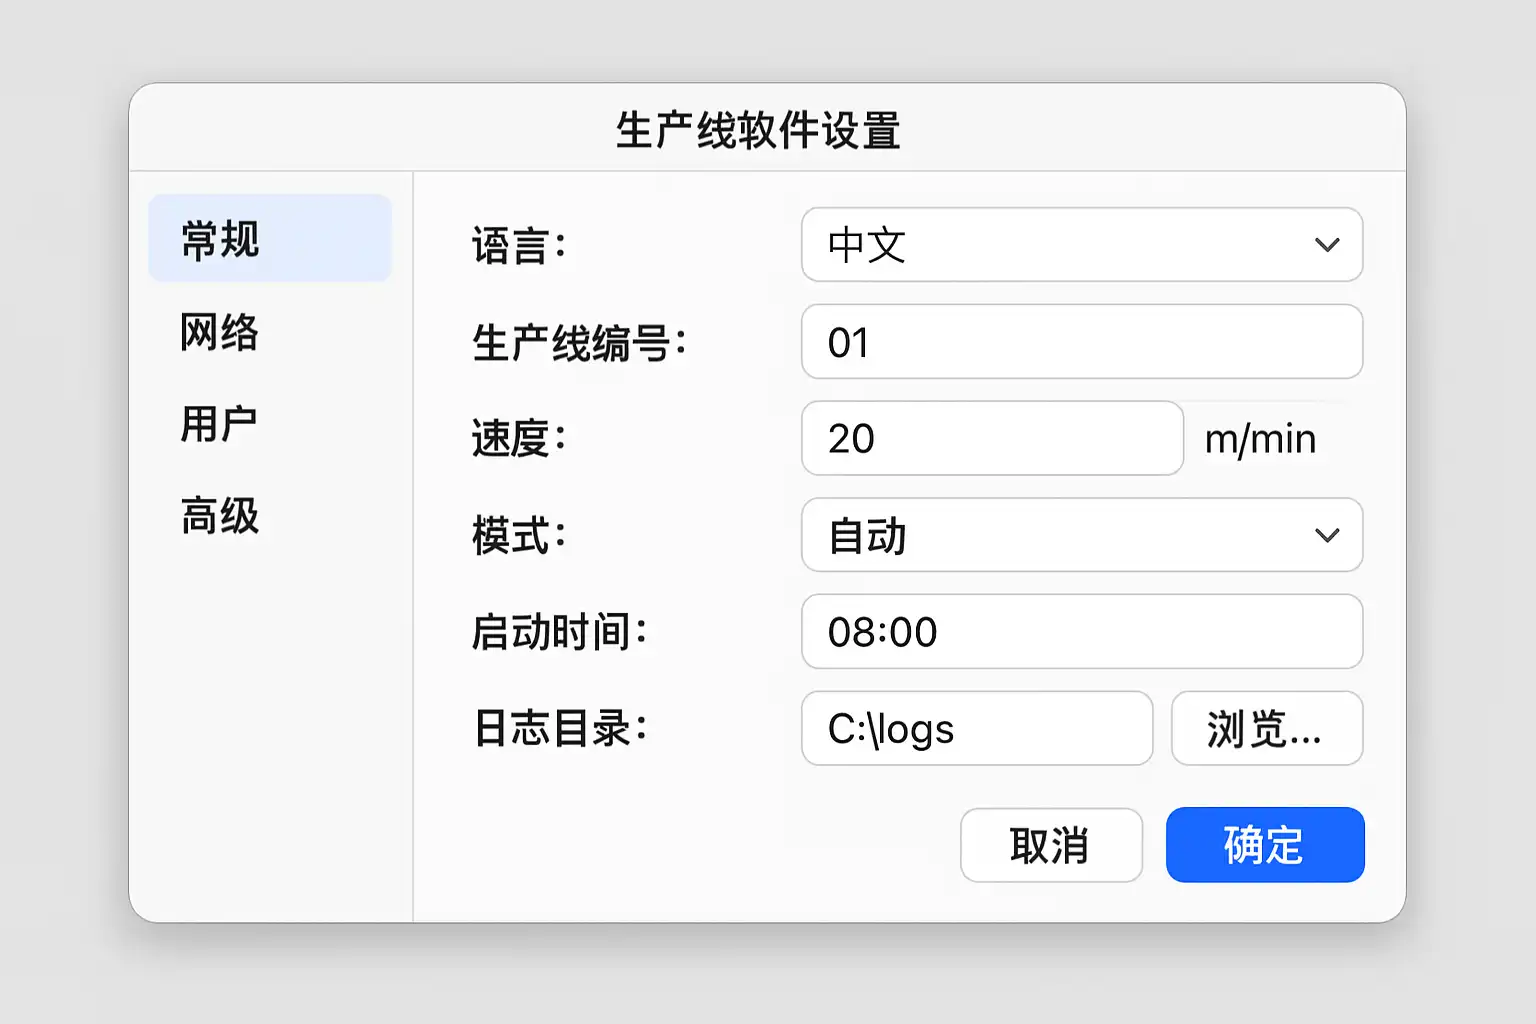Select the 常规 tab in sidebar
This screenshot has height=1024, width=1536.
click(269, 239)
